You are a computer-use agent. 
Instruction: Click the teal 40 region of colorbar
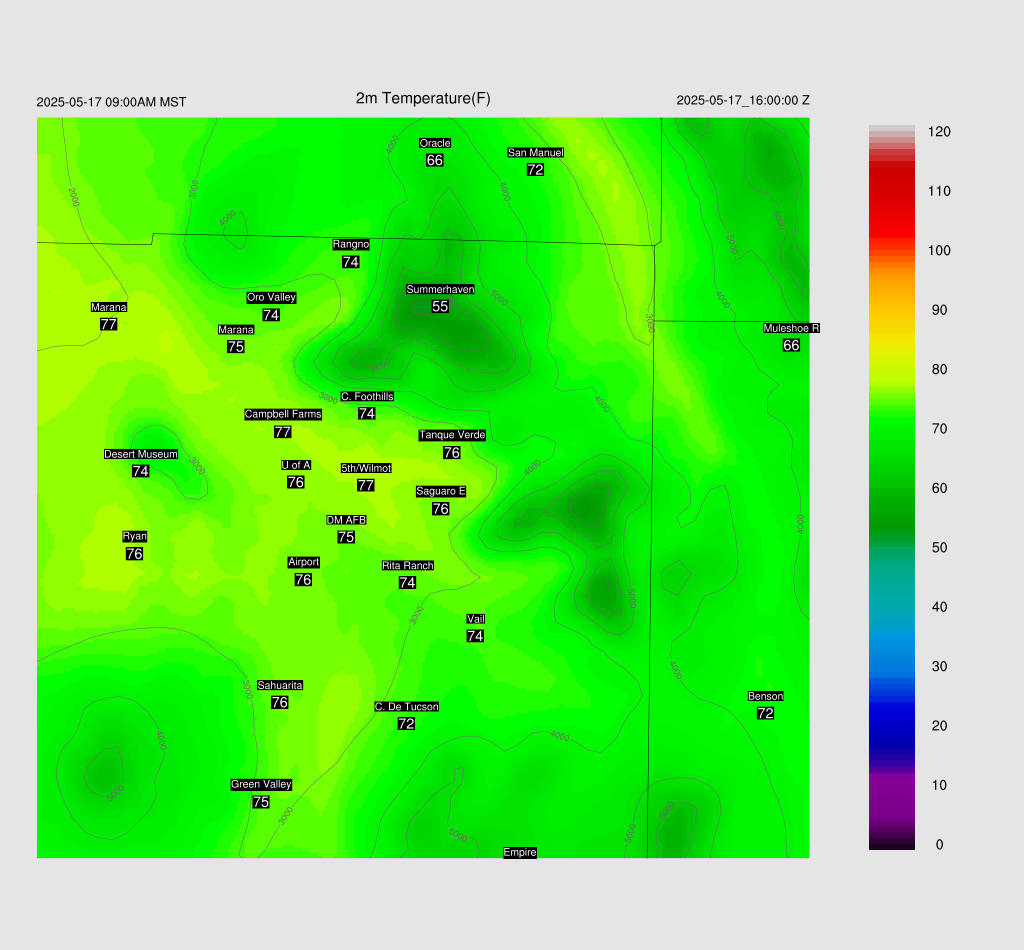(x=891, y=607)
